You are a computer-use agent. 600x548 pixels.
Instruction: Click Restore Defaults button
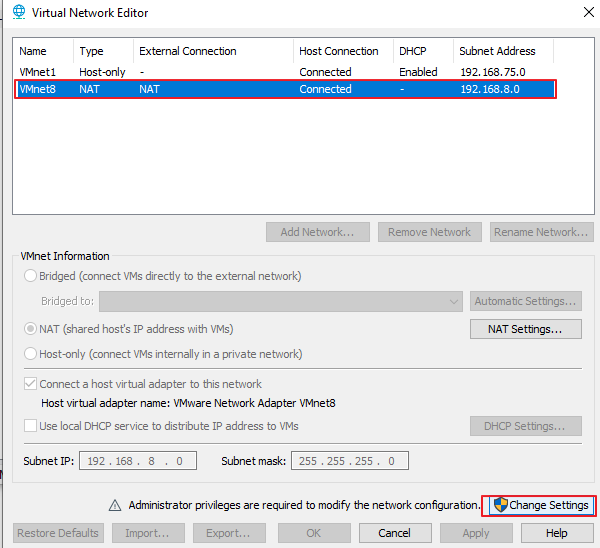click(58, 533)
